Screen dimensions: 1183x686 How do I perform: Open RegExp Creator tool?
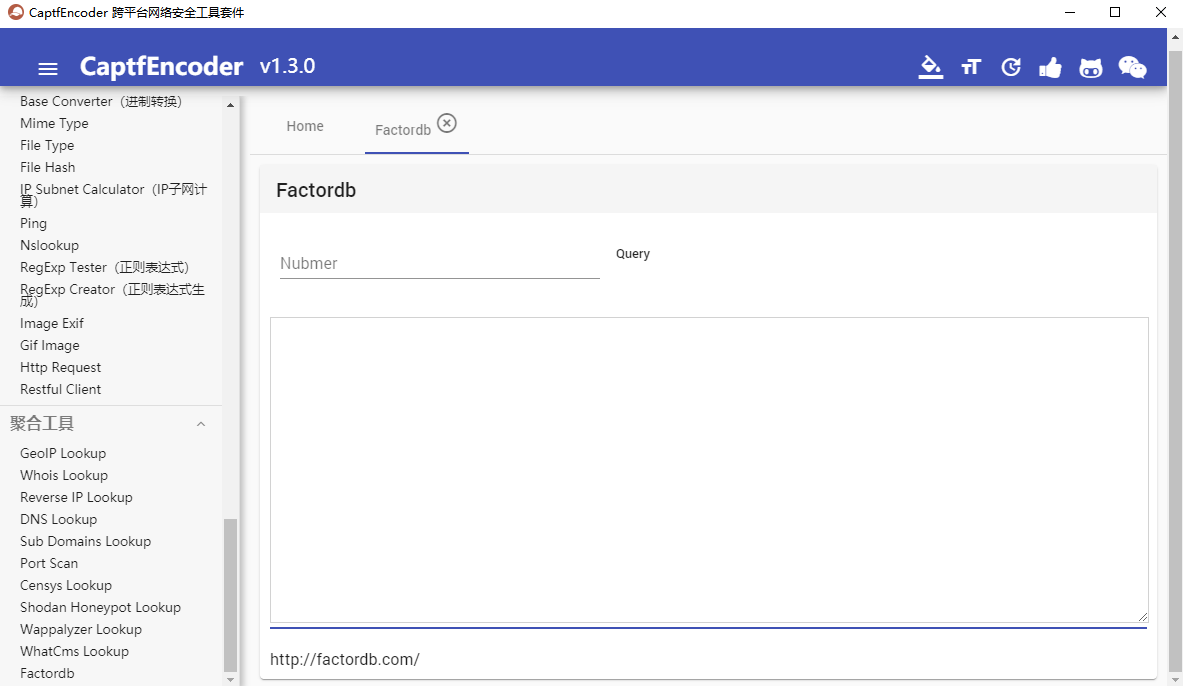click(112, 295)
